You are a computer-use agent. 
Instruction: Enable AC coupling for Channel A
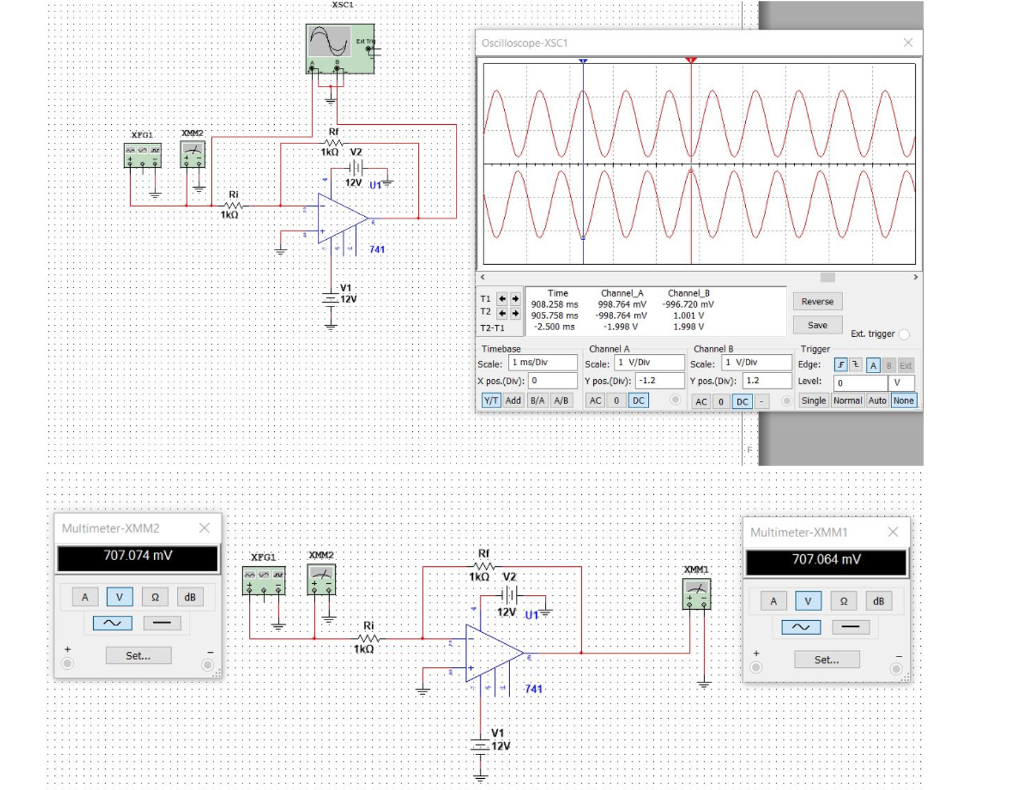coord(594,400)
